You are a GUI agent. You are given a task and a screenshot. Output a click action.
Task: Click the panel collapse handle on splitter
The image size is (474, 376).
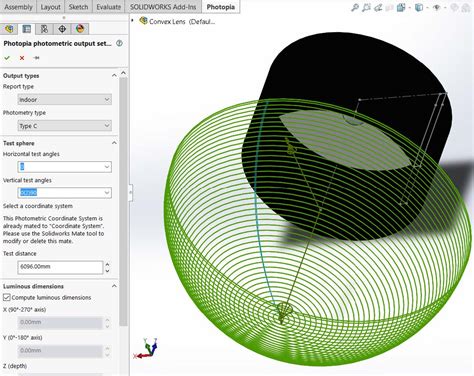(130, 192)
